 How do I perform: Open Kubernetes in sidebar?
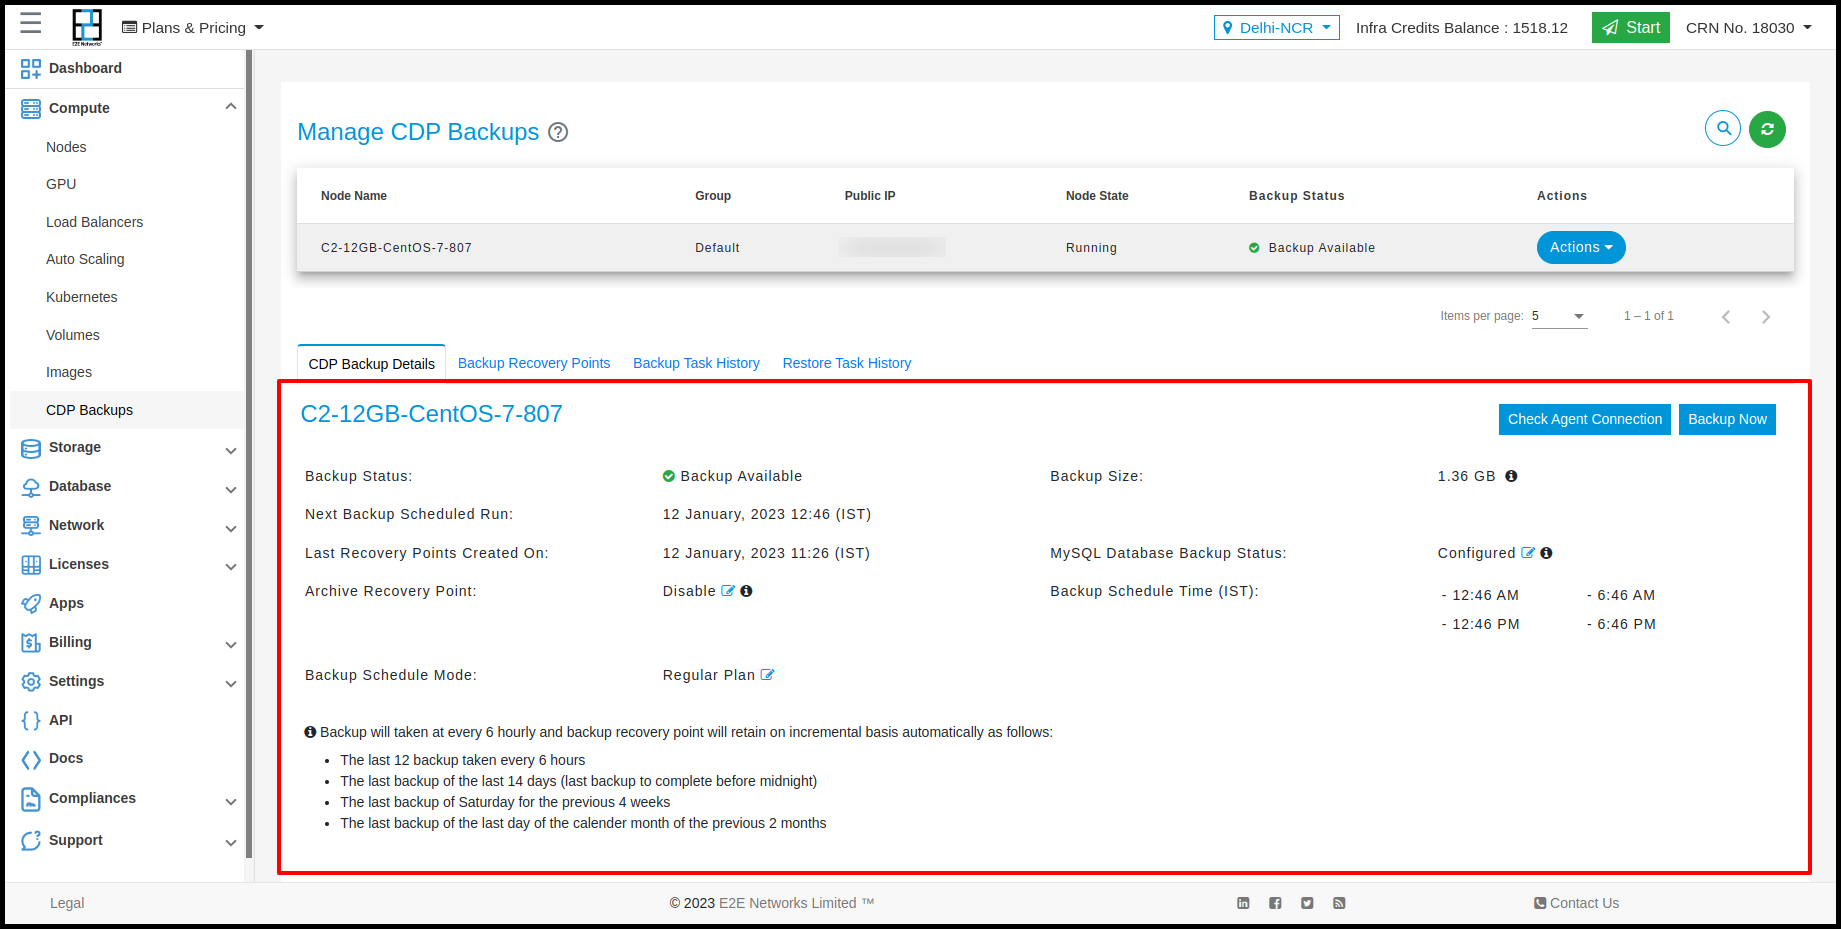(82, 297)
